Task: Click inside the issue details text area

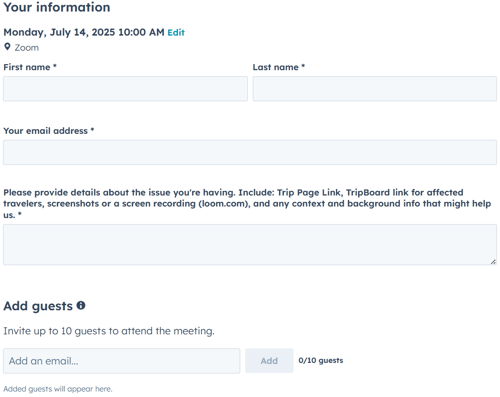Action: click(x=250, y=245)
